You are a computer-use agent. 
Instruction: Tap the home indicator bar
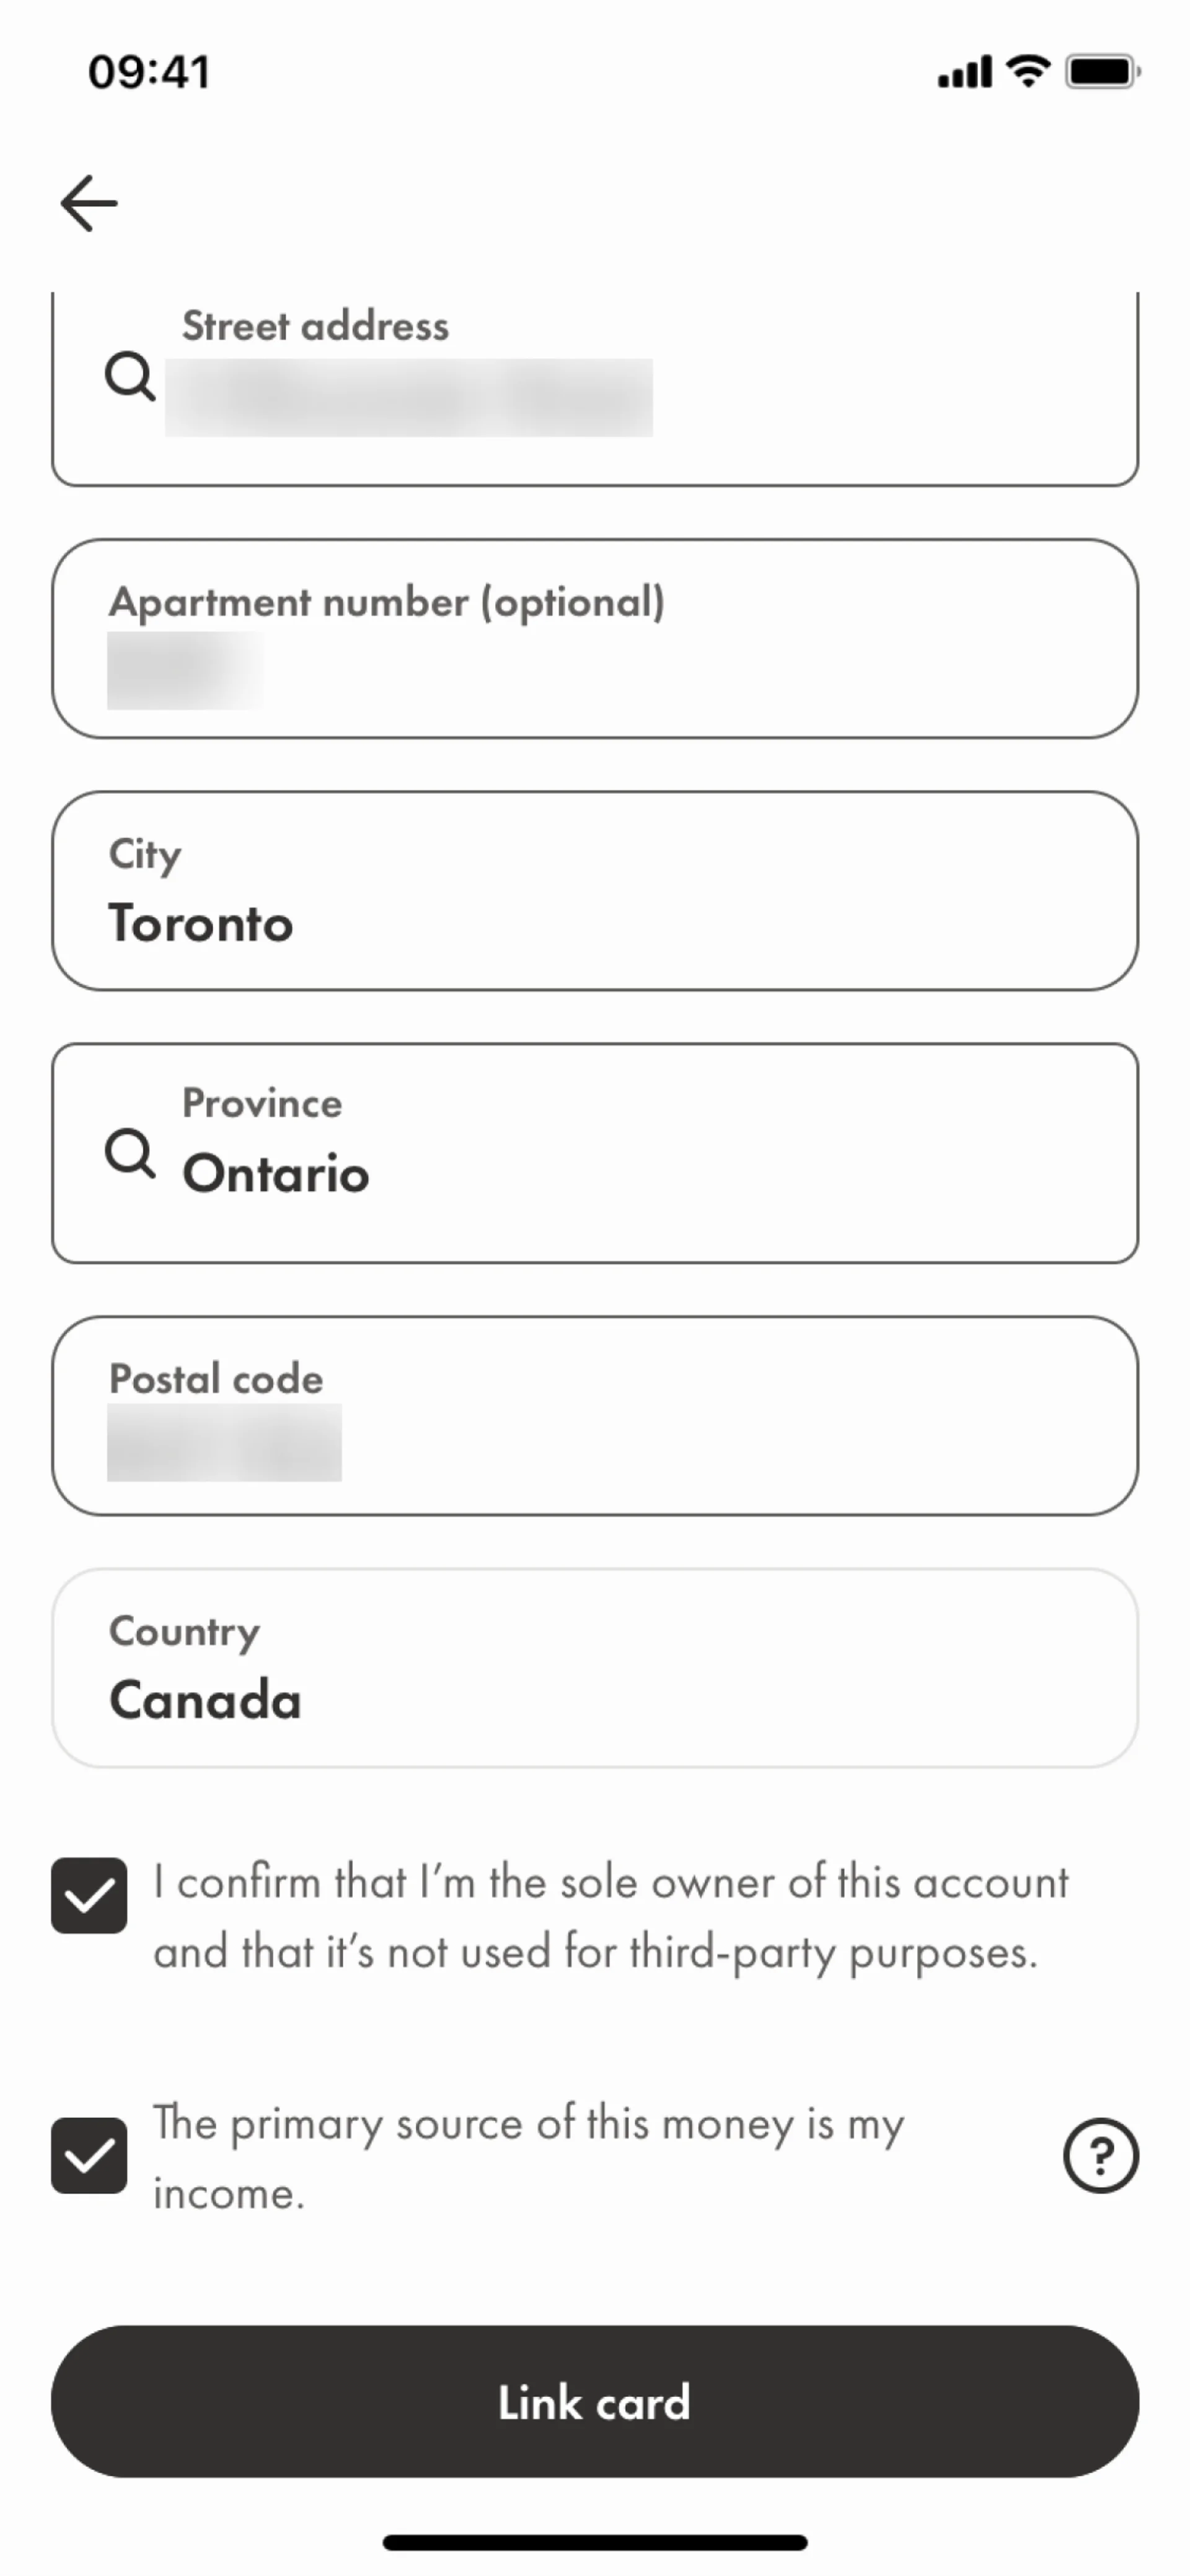(x=594, y=2542)
